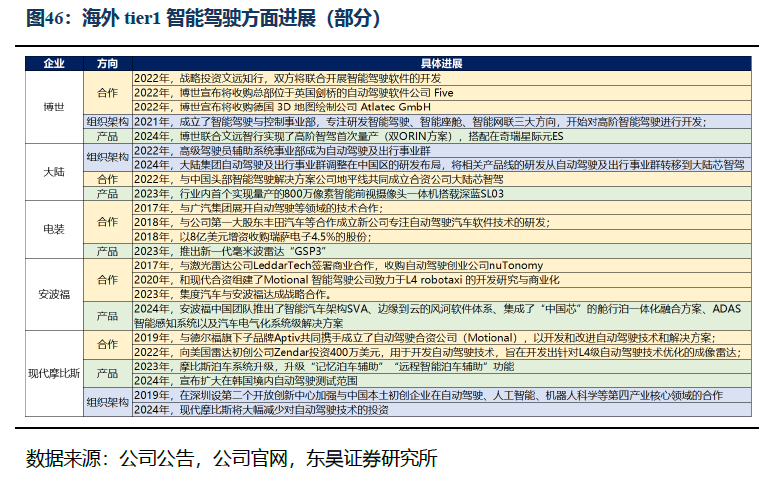Click the 现代摩比斯 company cell
This screenshot has width=771, height=483.
[54, 373]
